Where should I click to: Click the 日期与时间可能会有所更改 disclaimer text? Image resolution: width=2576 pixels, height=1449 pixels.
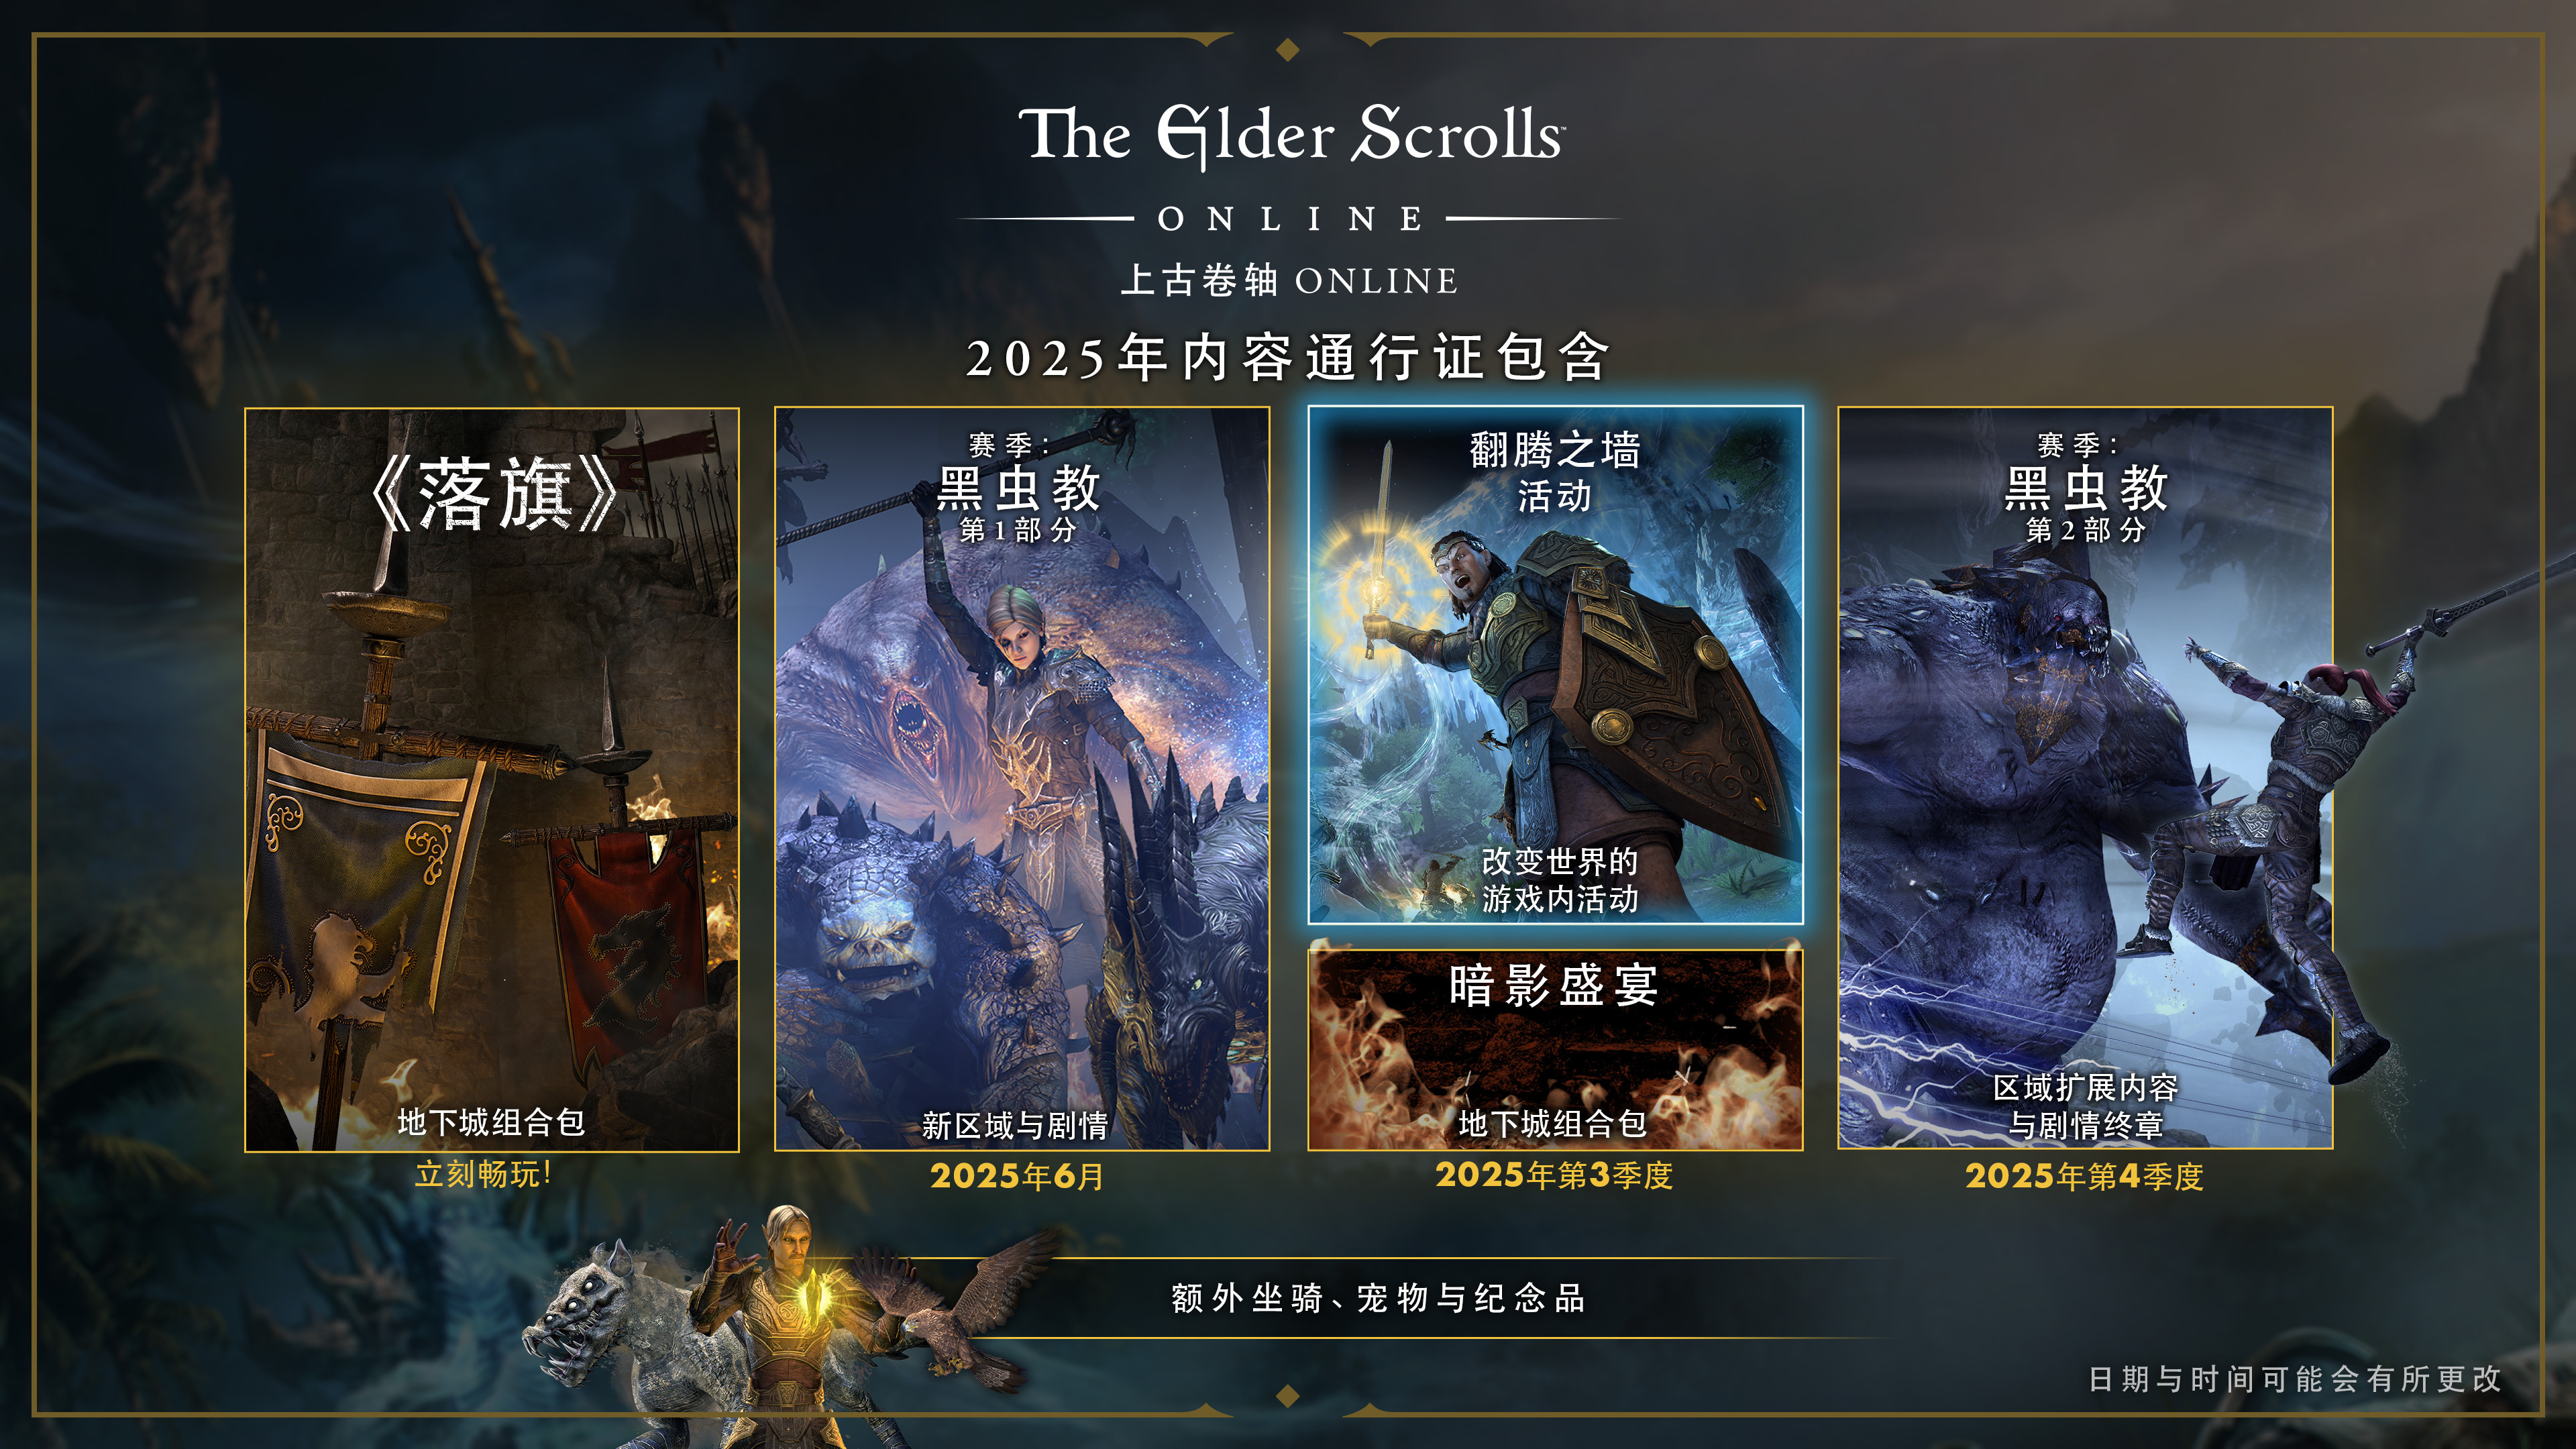[2295, 1379]
